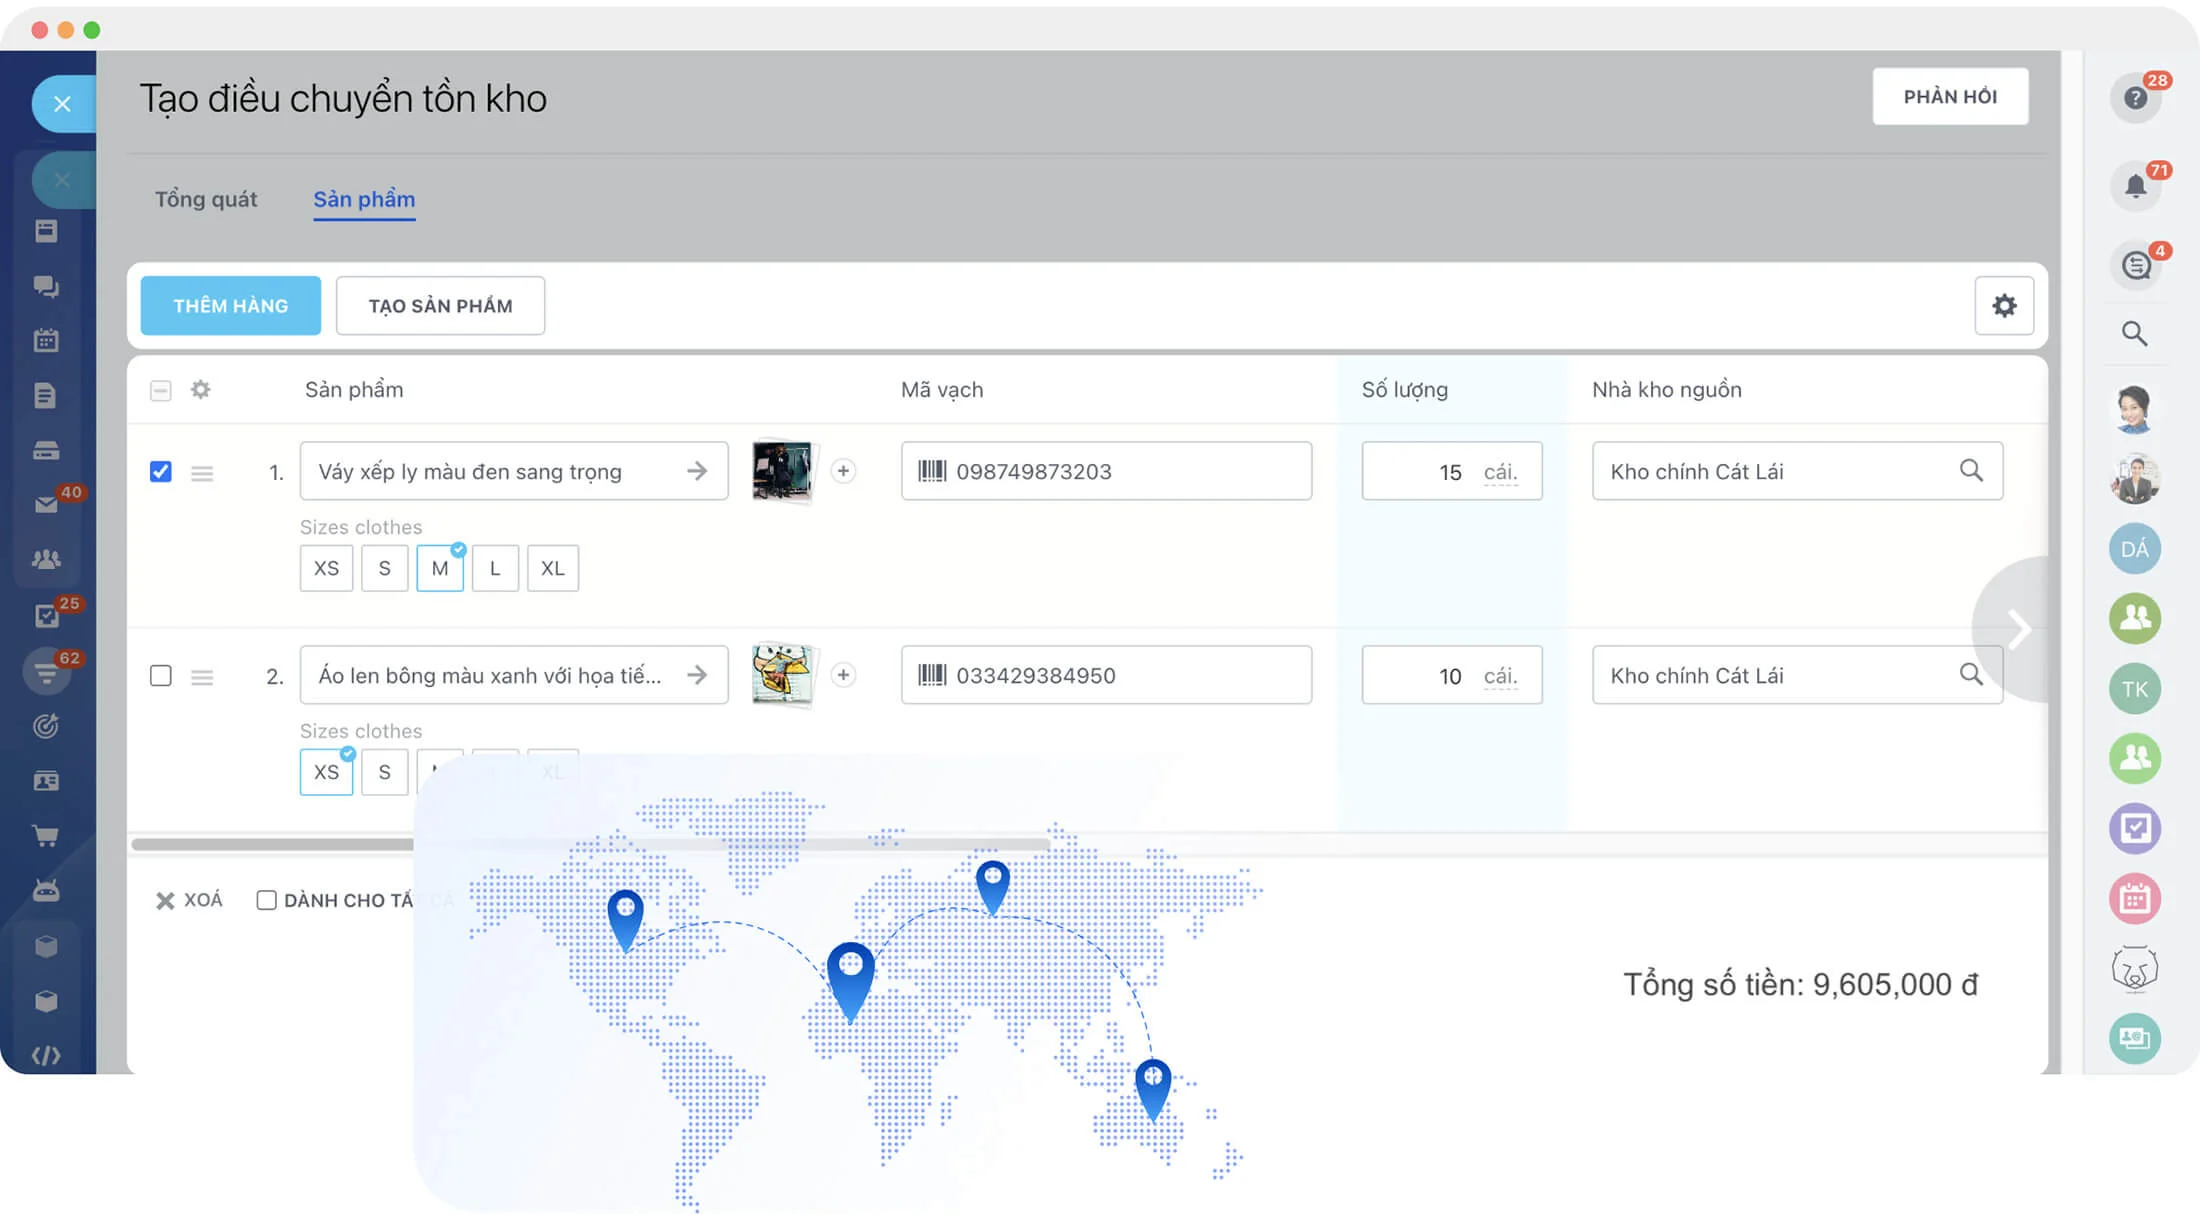Open shopping cart icon in left sidebar
Image resolution: width=2200 pixels, height=1214 pixels.
coord(46,836)
